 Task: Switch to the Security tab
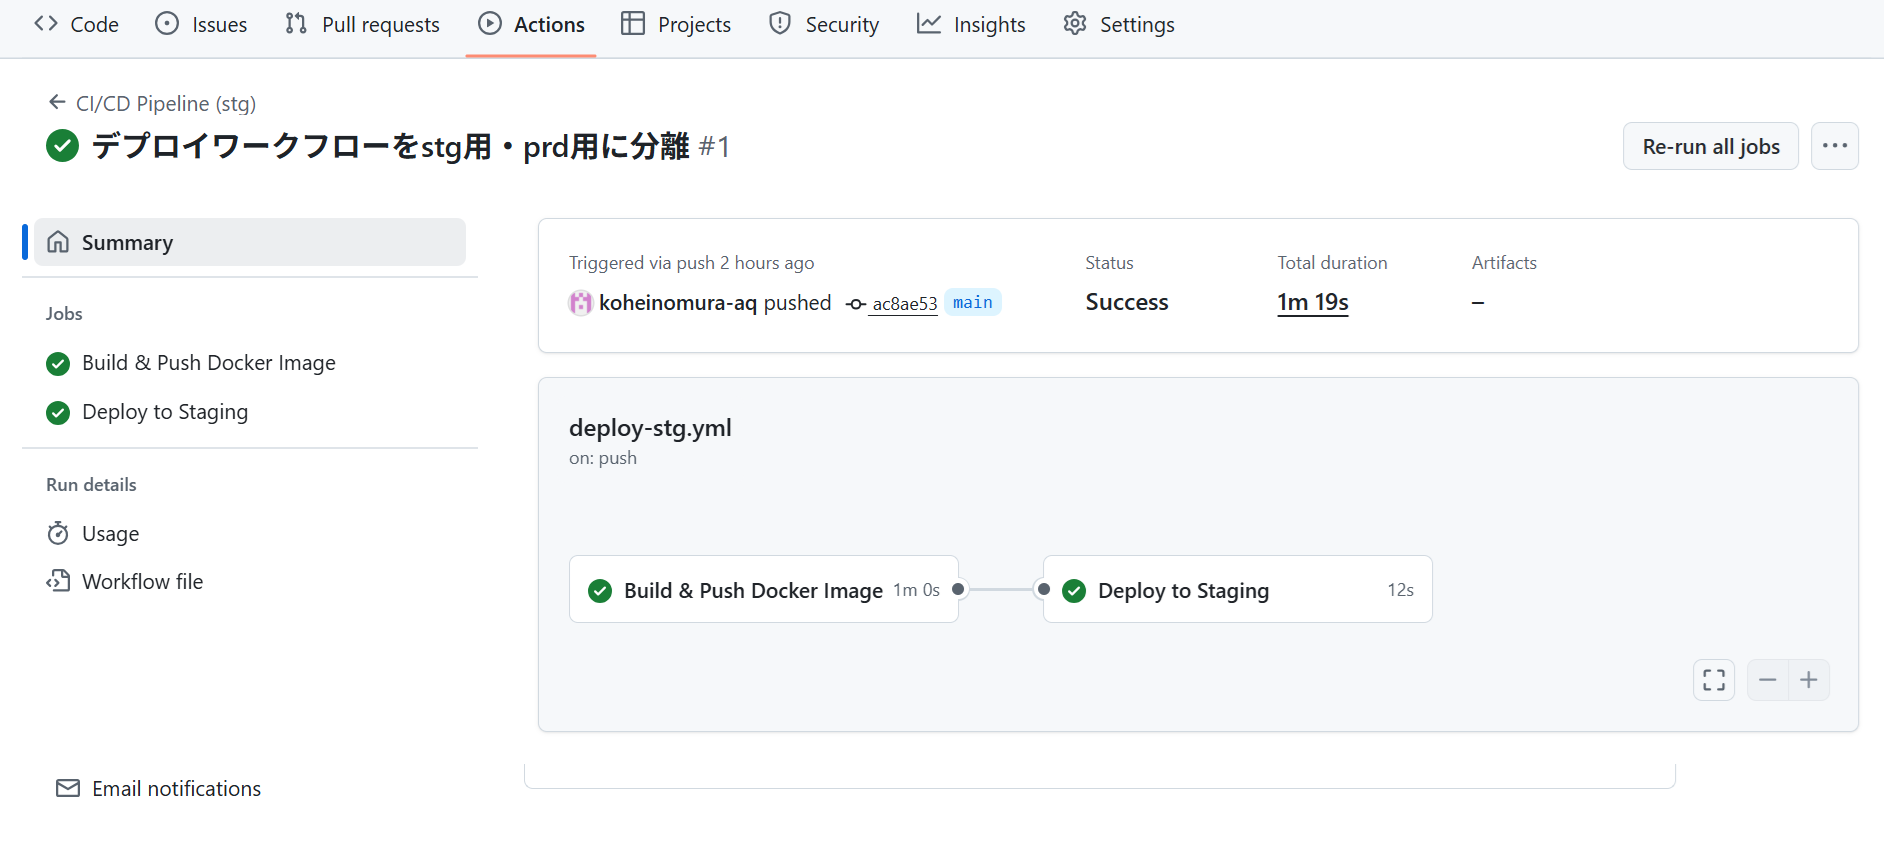click(824, 24)
